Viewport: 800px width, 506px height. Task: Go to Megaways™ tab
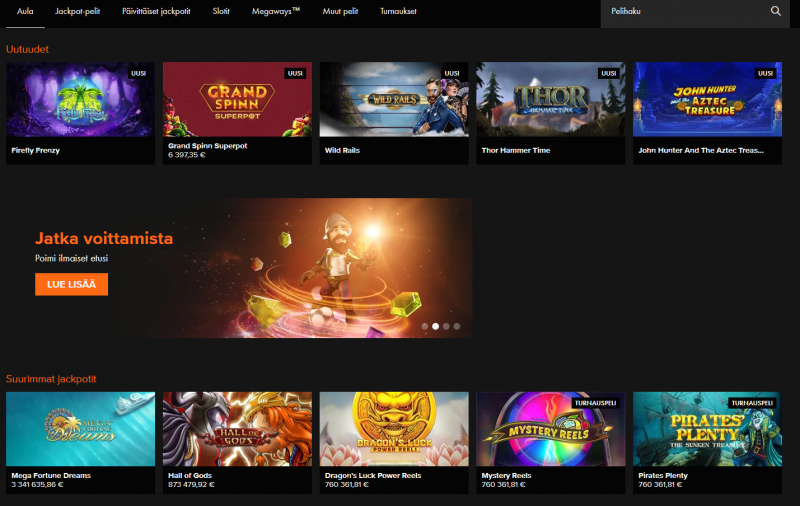pyautogui.click(x=276, y=11)
